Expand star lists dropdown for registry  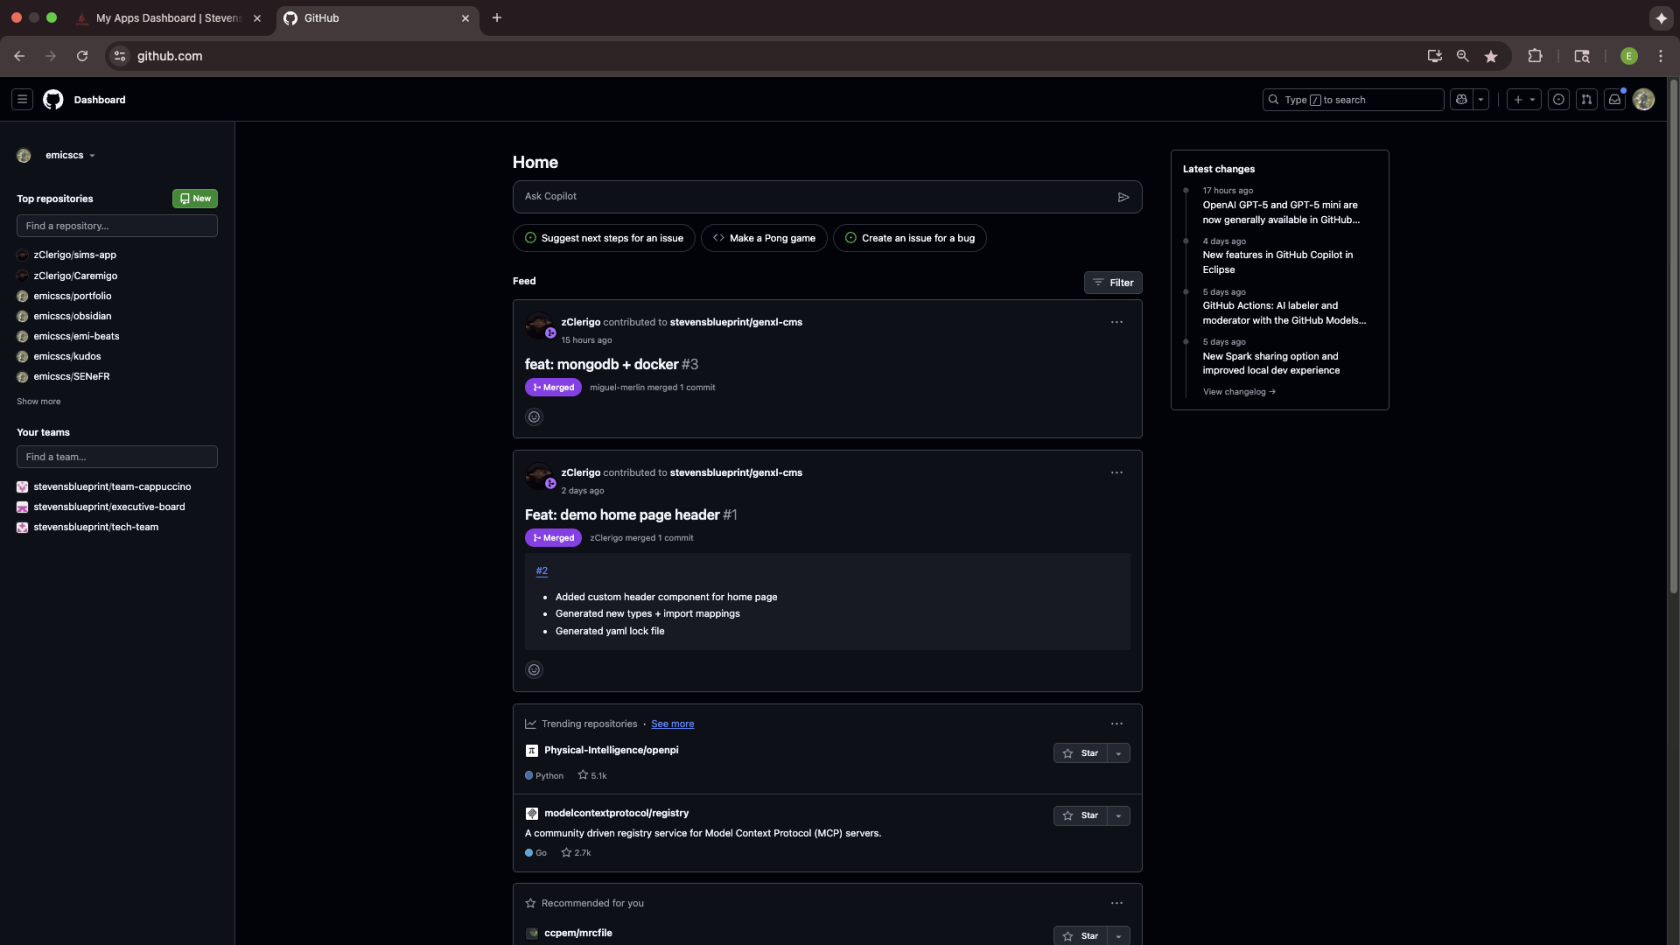[x=1119, y=816]
